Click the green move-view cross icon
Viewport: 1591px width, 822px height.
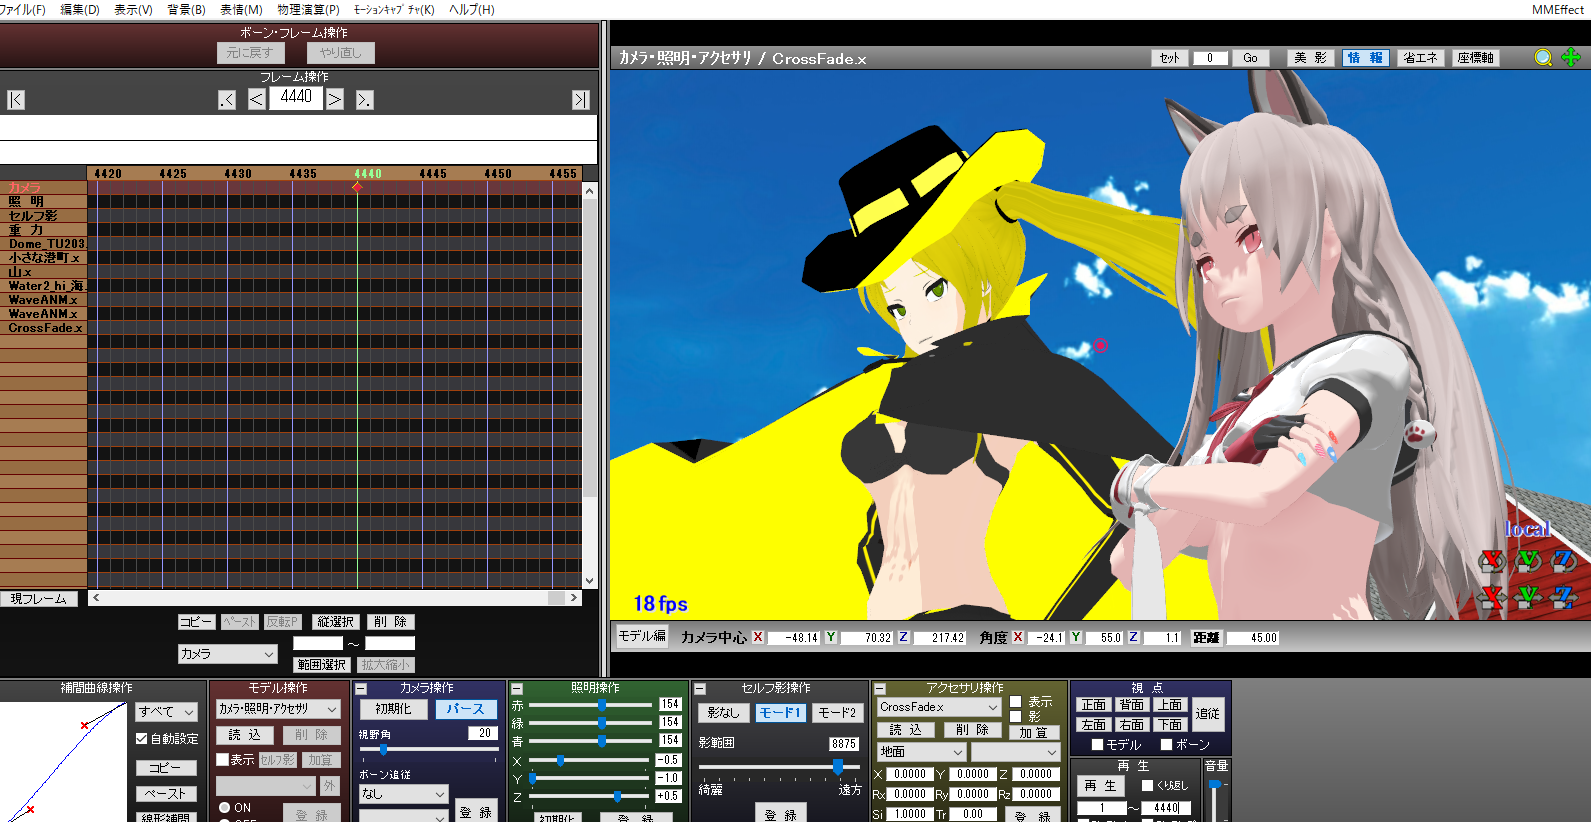[1571, 57]
